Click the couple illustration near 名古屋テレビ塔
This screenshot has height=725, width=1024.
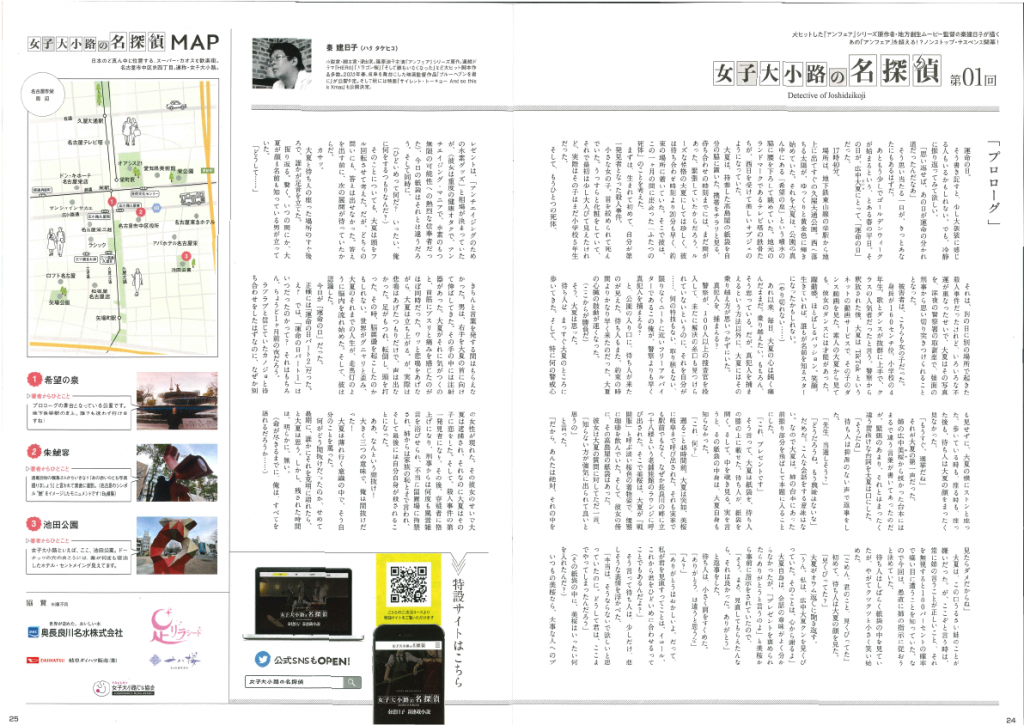point(129,133)
